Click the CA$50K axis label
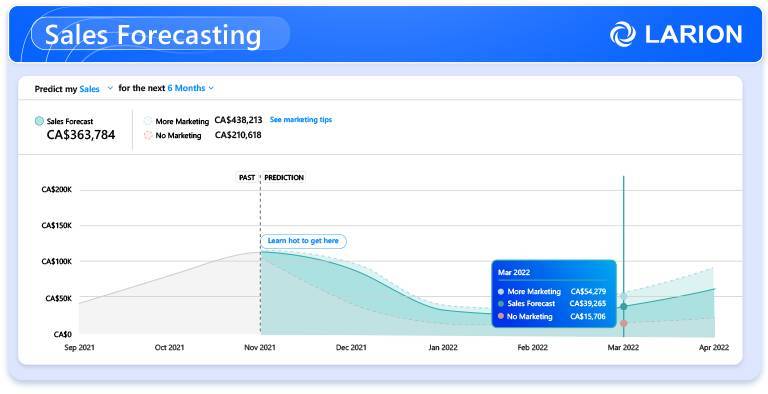768x394 pixels. (x=58, y=298)
